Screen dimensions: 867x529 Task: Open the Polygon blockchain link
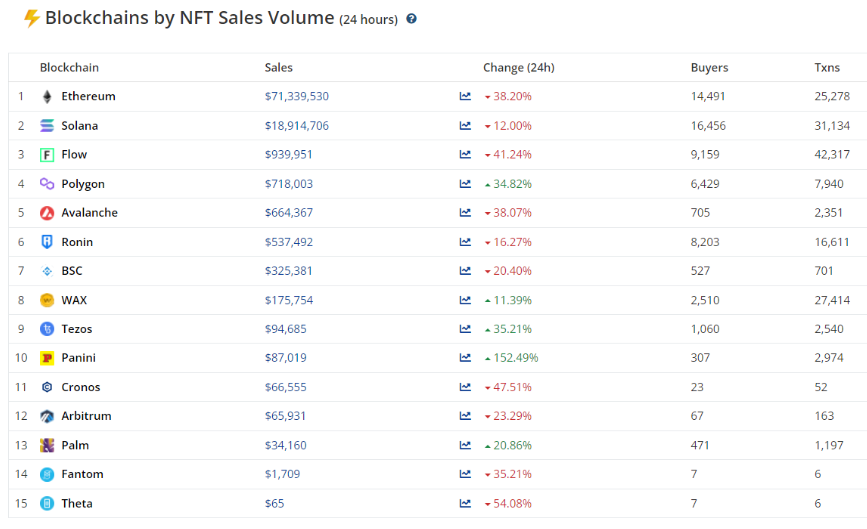pyautogui.click(x=83, y=184)
